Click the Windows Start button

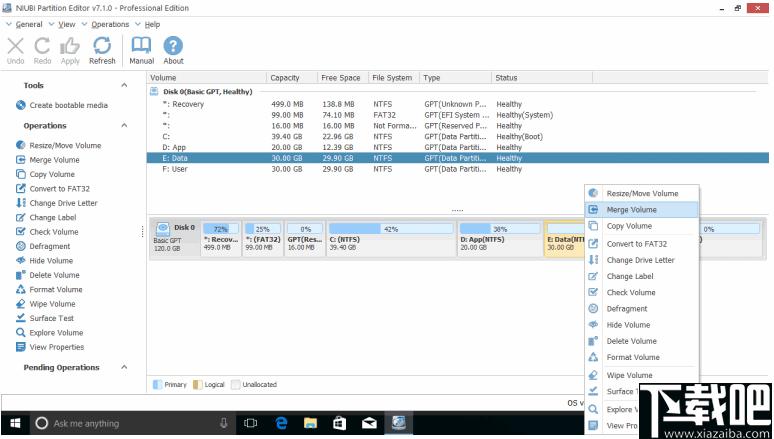pos(15,423)
